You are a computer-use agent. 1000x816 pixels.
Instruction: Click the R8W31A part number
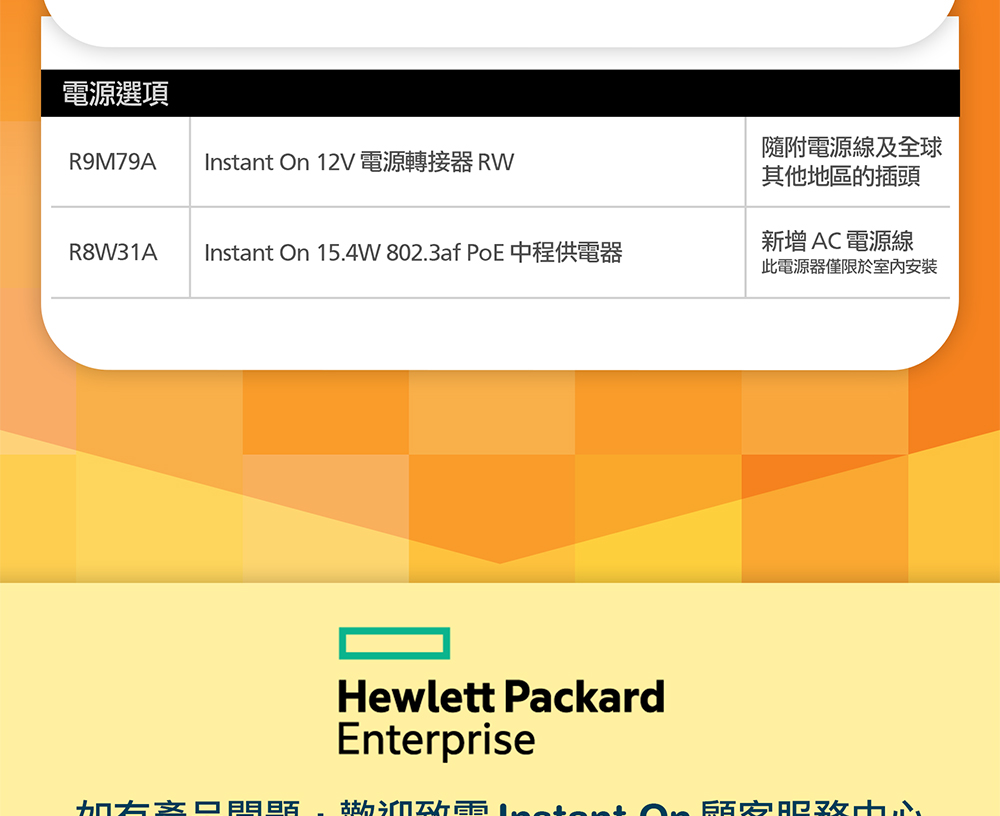coord(112,253)
